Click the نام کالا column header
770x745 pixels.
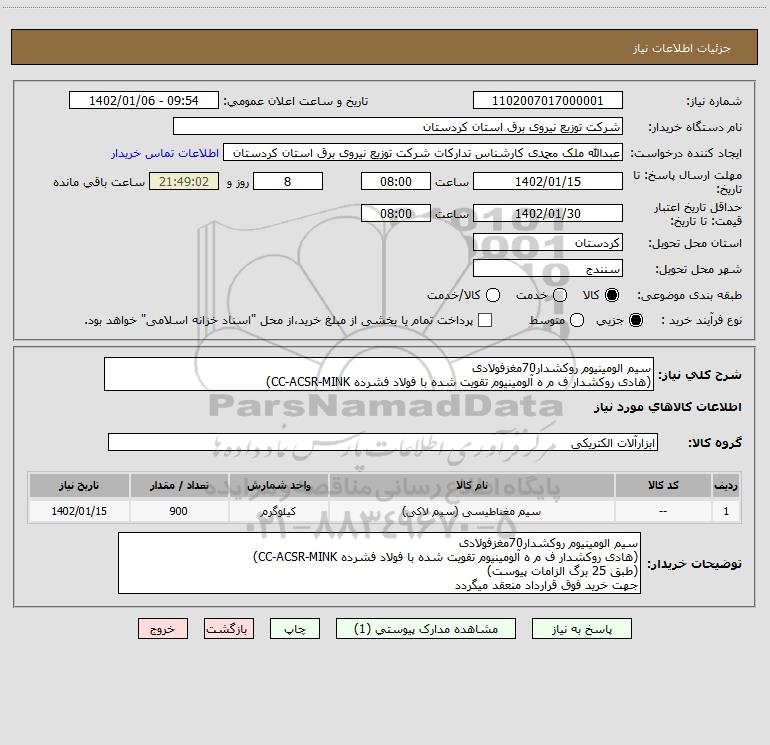[471, 485]
